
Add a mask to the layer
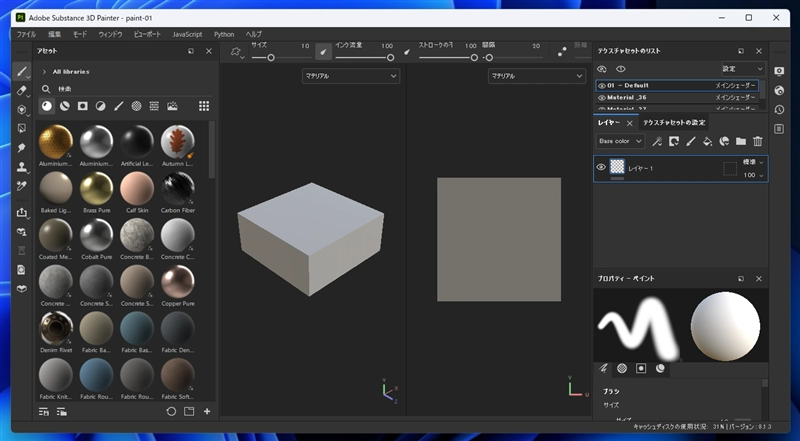coord(673,141)
